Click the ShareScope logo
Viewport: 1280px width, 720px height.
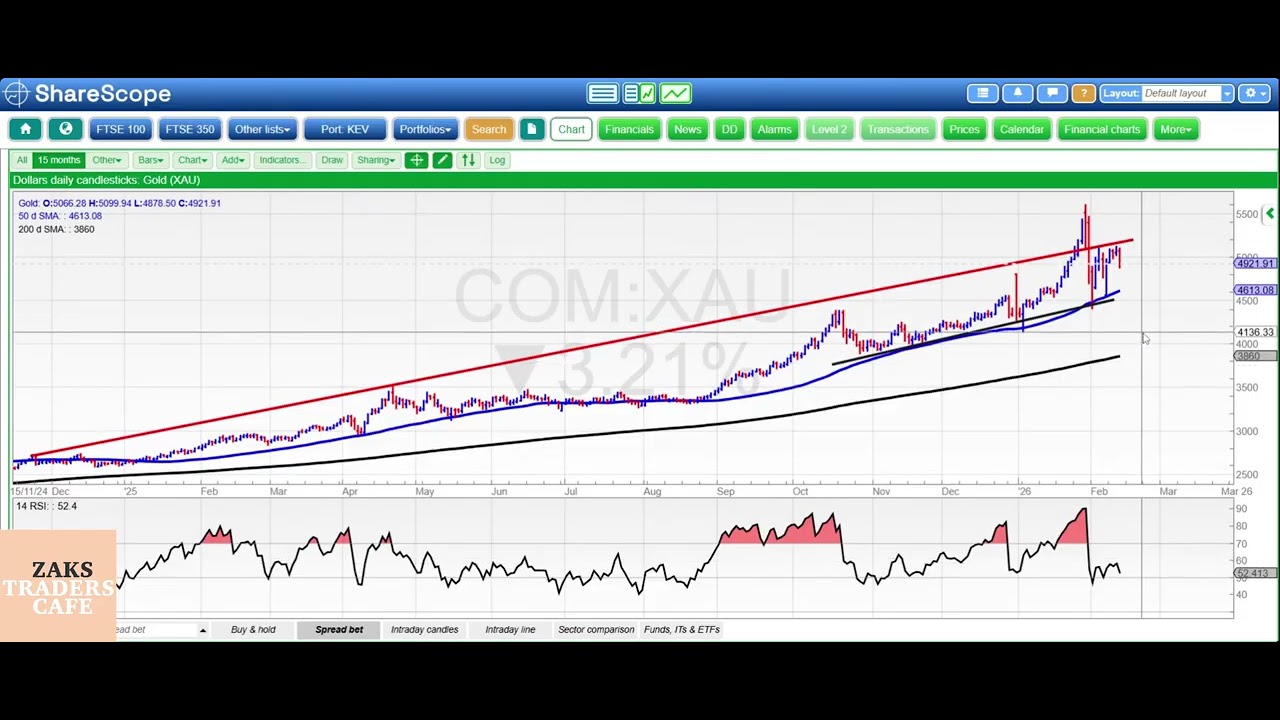(x=87, y=94)
